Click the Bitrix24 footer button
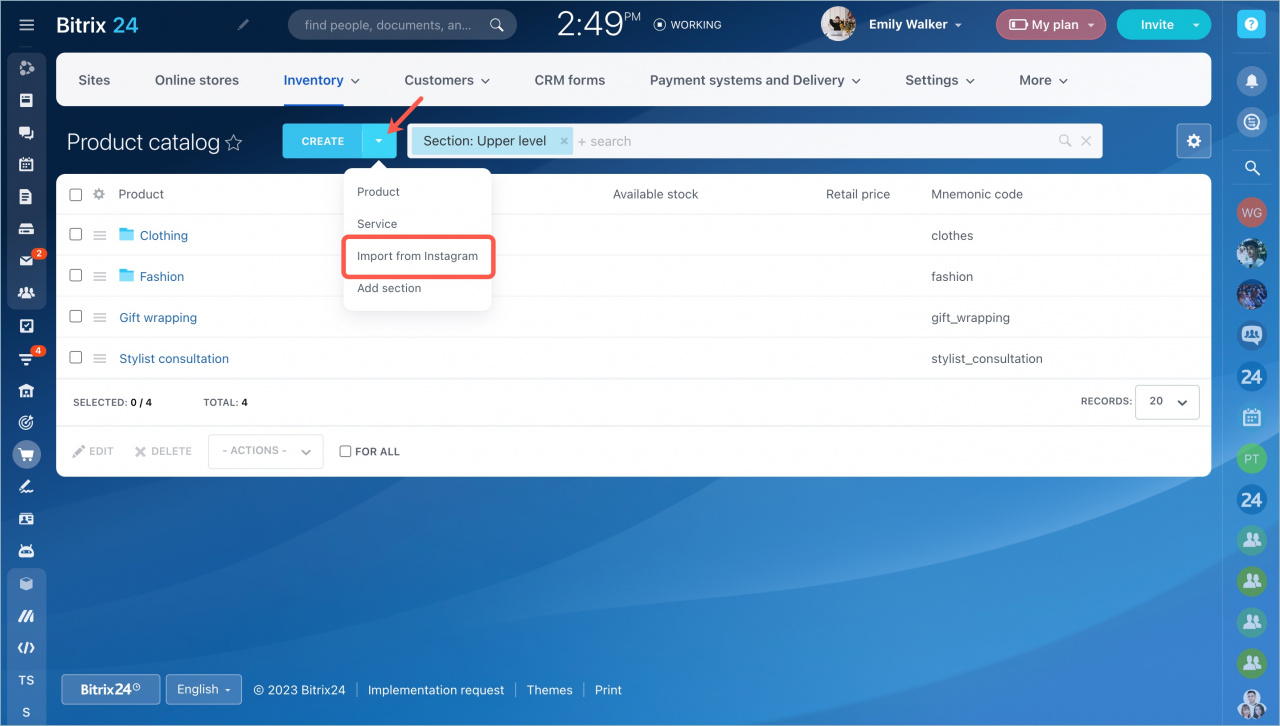The image size is (1280, 726). (110, 689)
